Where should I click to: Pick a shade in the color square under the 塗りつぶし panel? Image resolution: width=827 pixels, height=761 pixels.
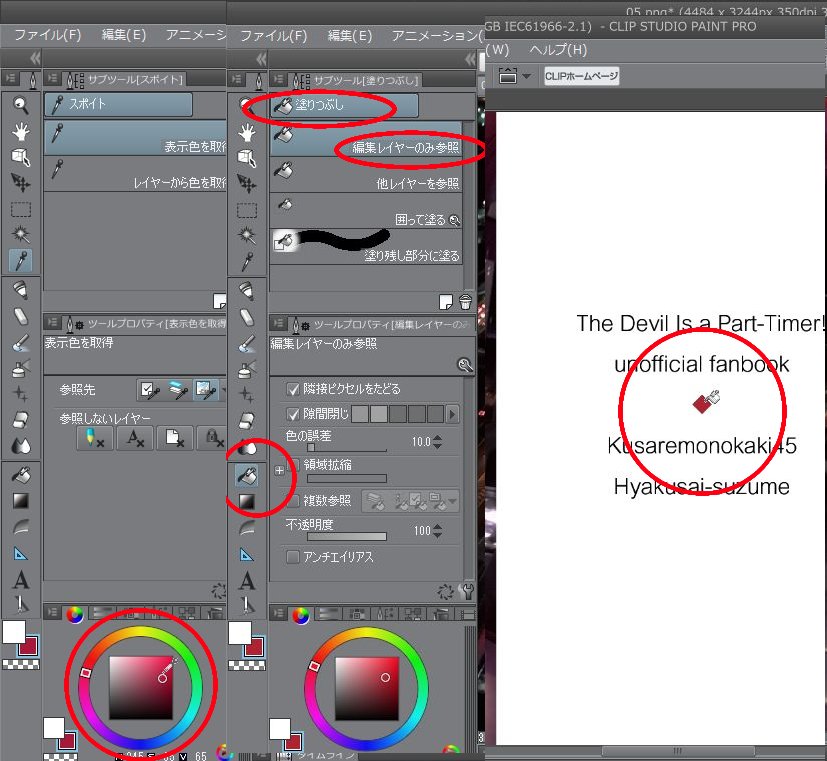[367, 688]
